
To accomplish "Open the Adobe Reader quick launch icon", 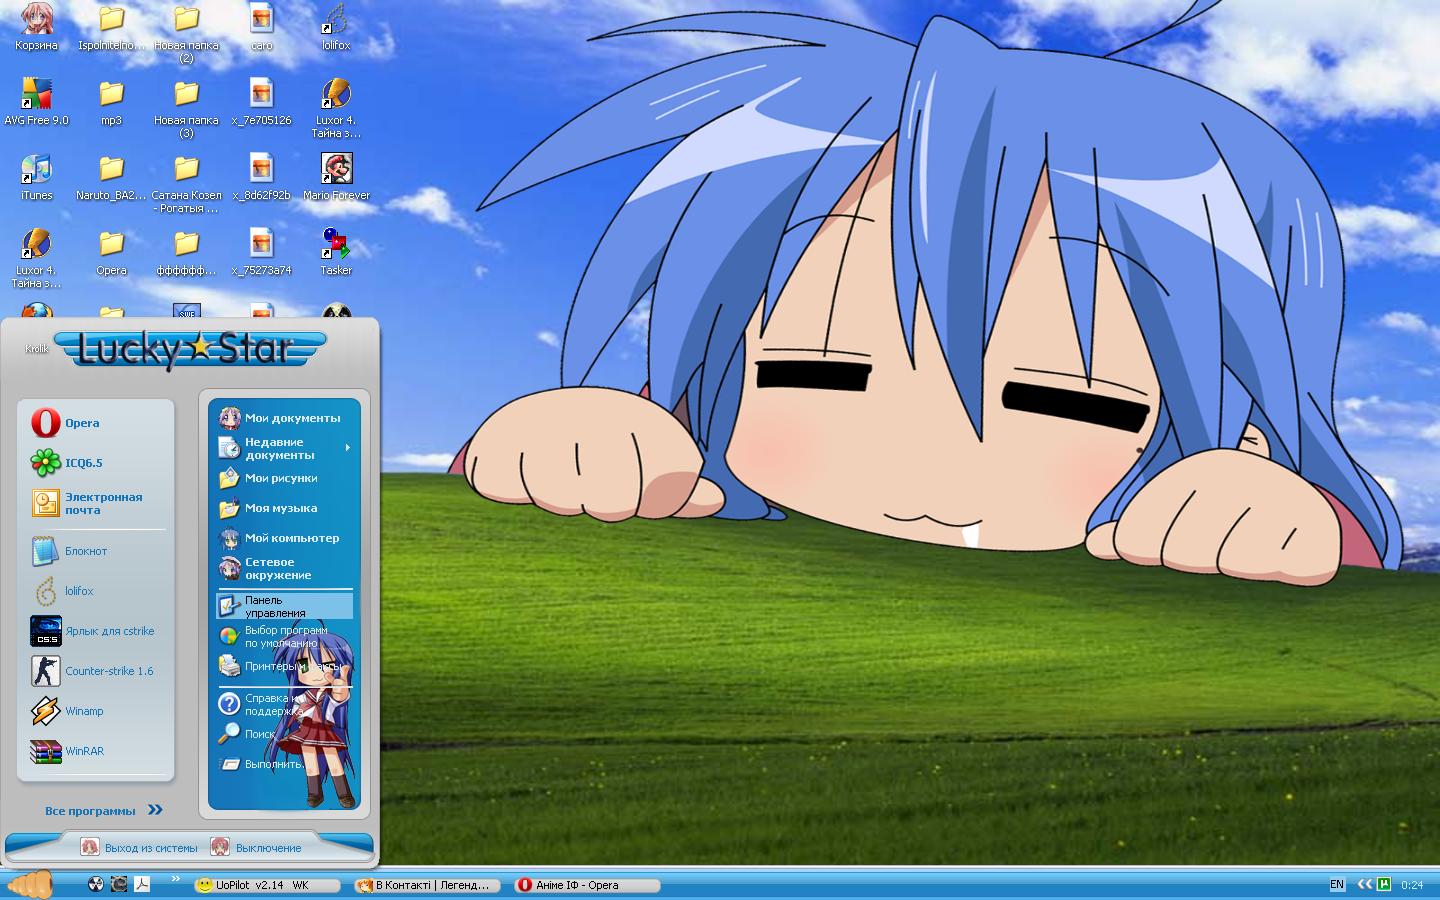I will click(x=143, y=884).
